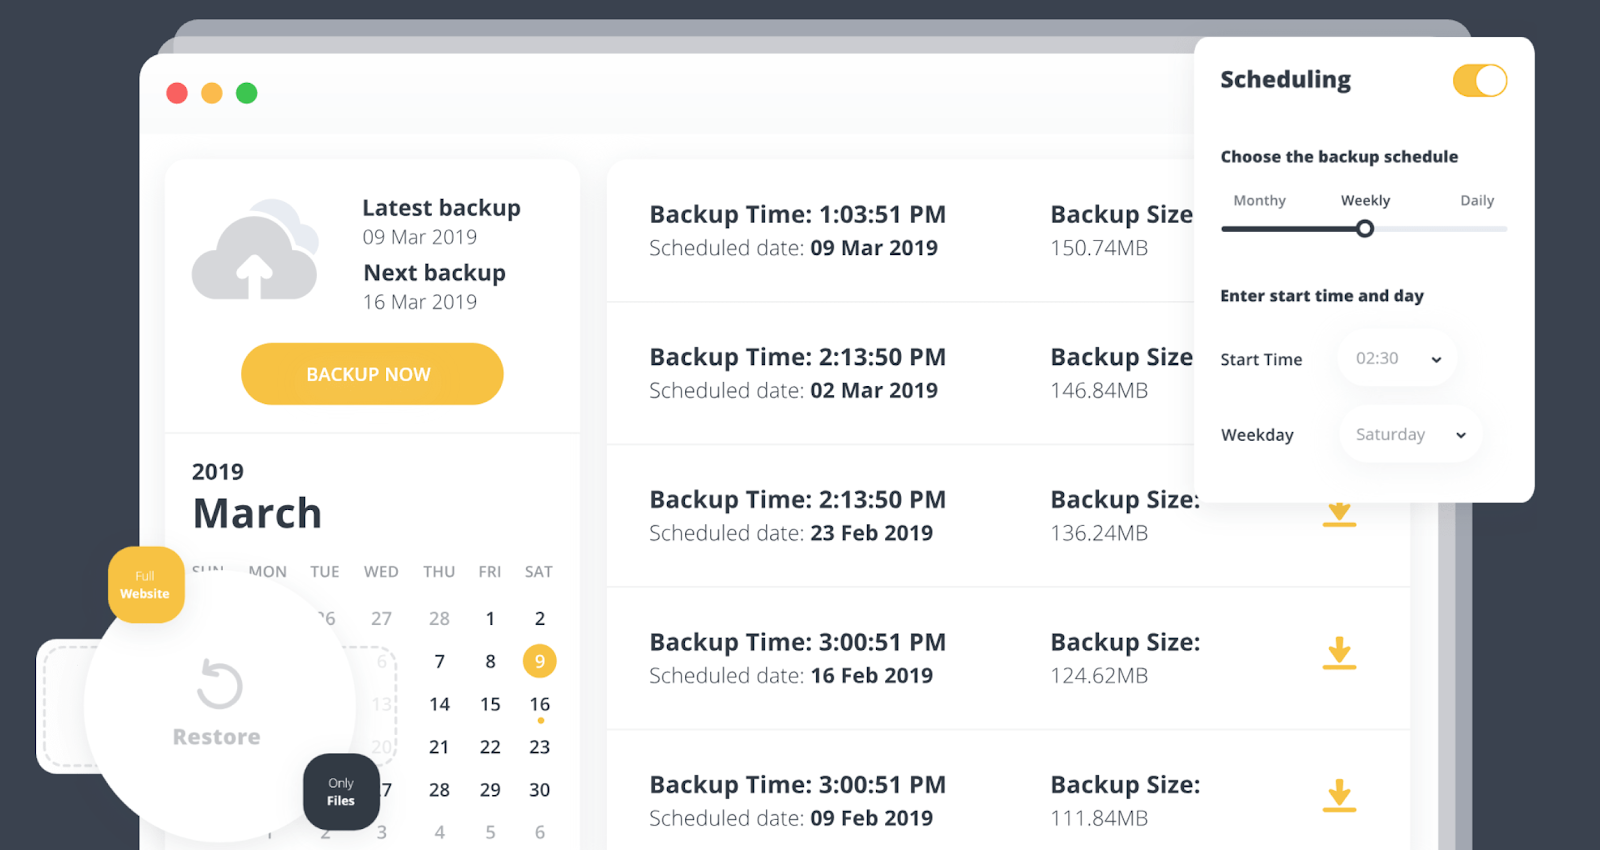
Task: Choose the Weekly schedule option
Action: pyautogui.click(x=1365, y=201)
